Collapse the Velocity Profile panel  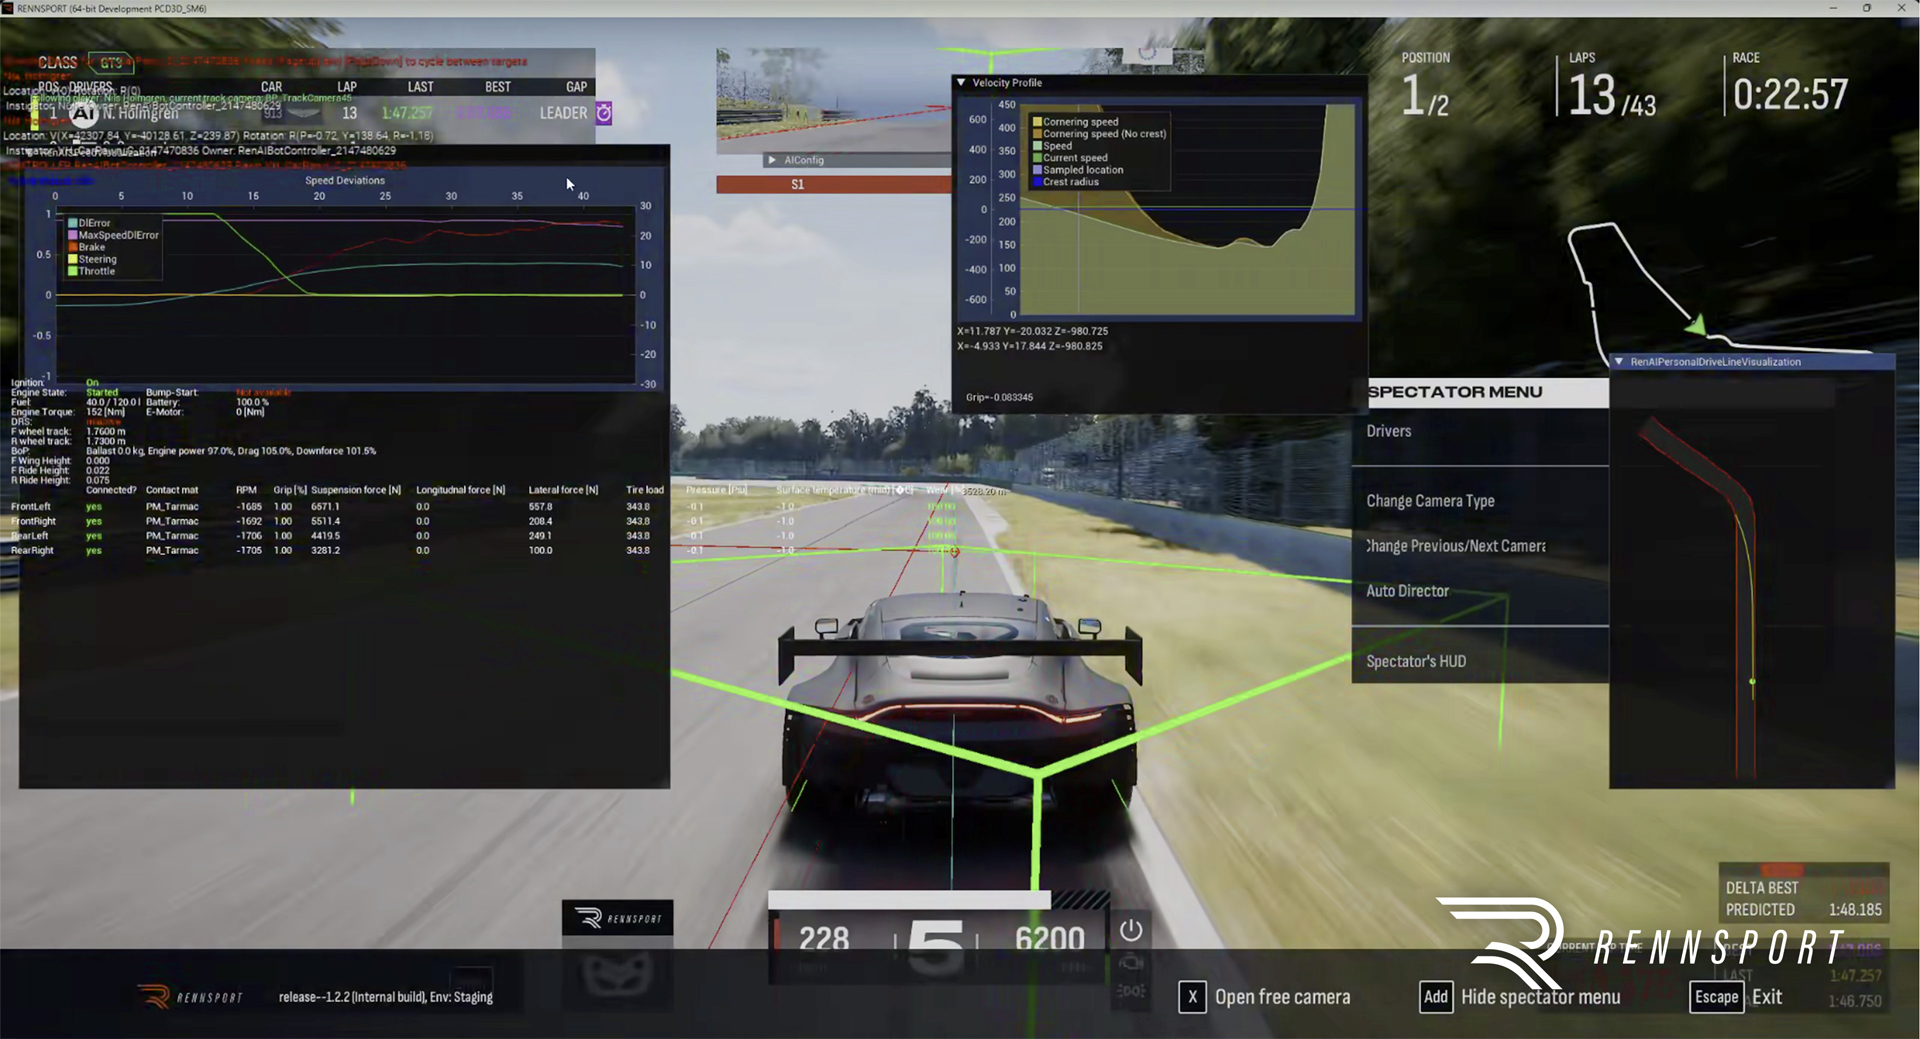pyautogui.click(x=961, y=83)
